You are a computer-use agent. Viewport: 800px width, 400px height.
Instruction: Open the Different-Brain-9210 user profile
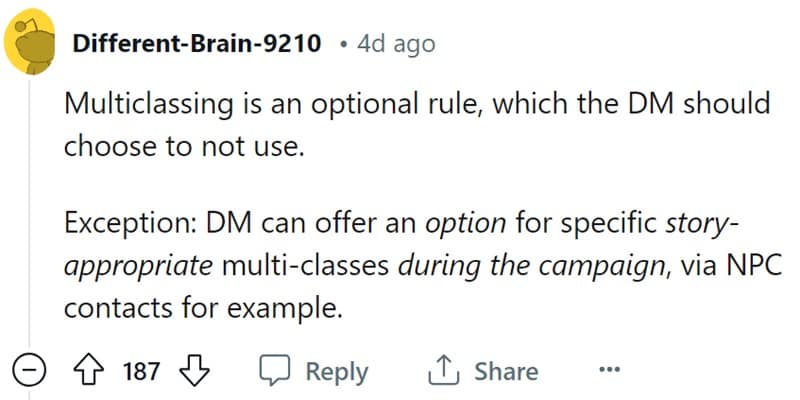tap(197, 45)
